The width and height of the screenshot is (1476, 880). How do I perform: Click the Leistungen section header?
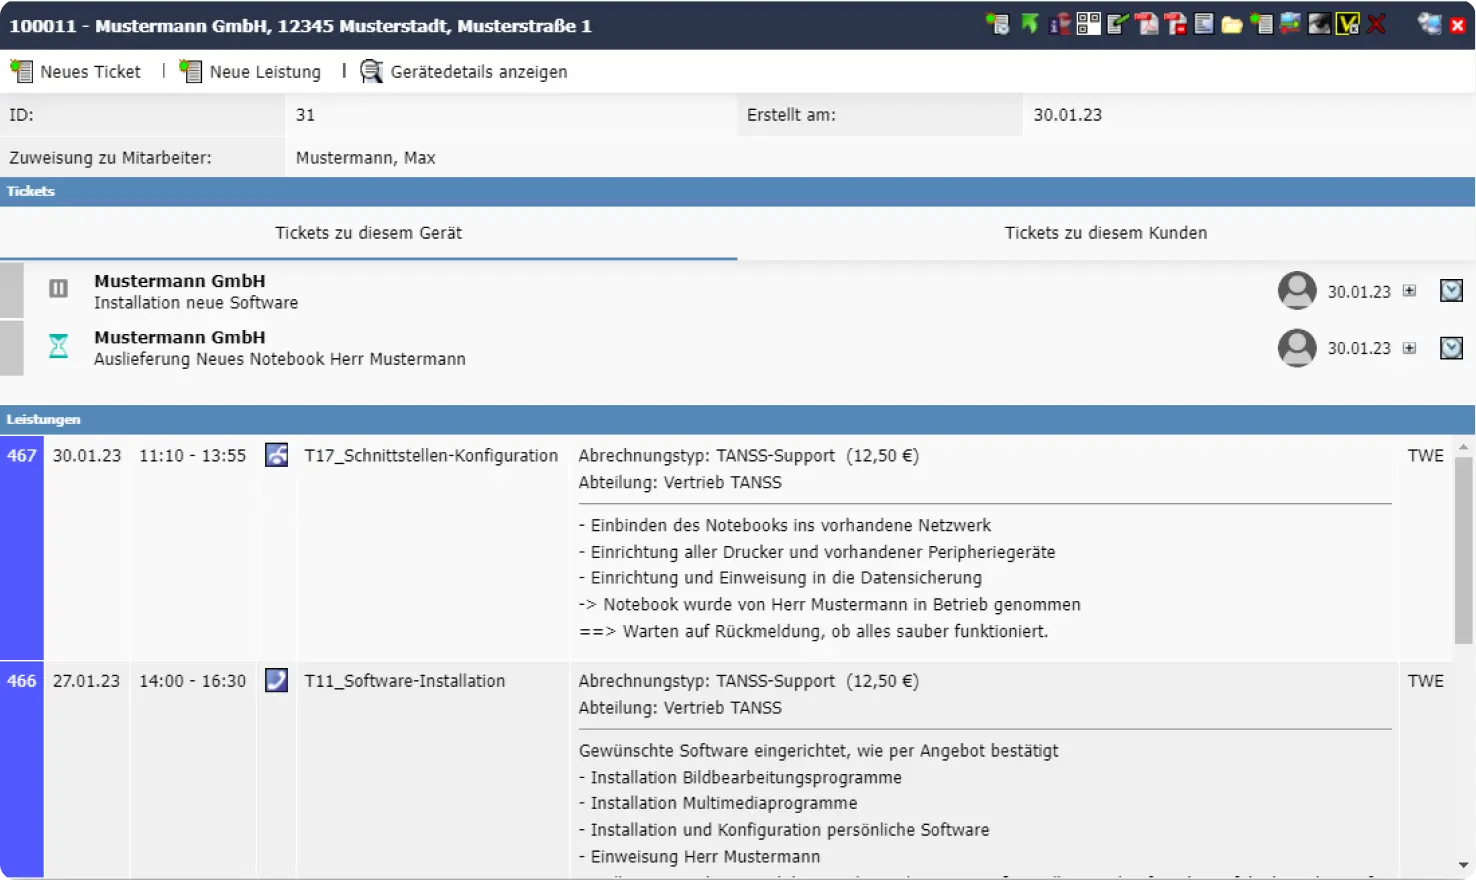(738, 419)
